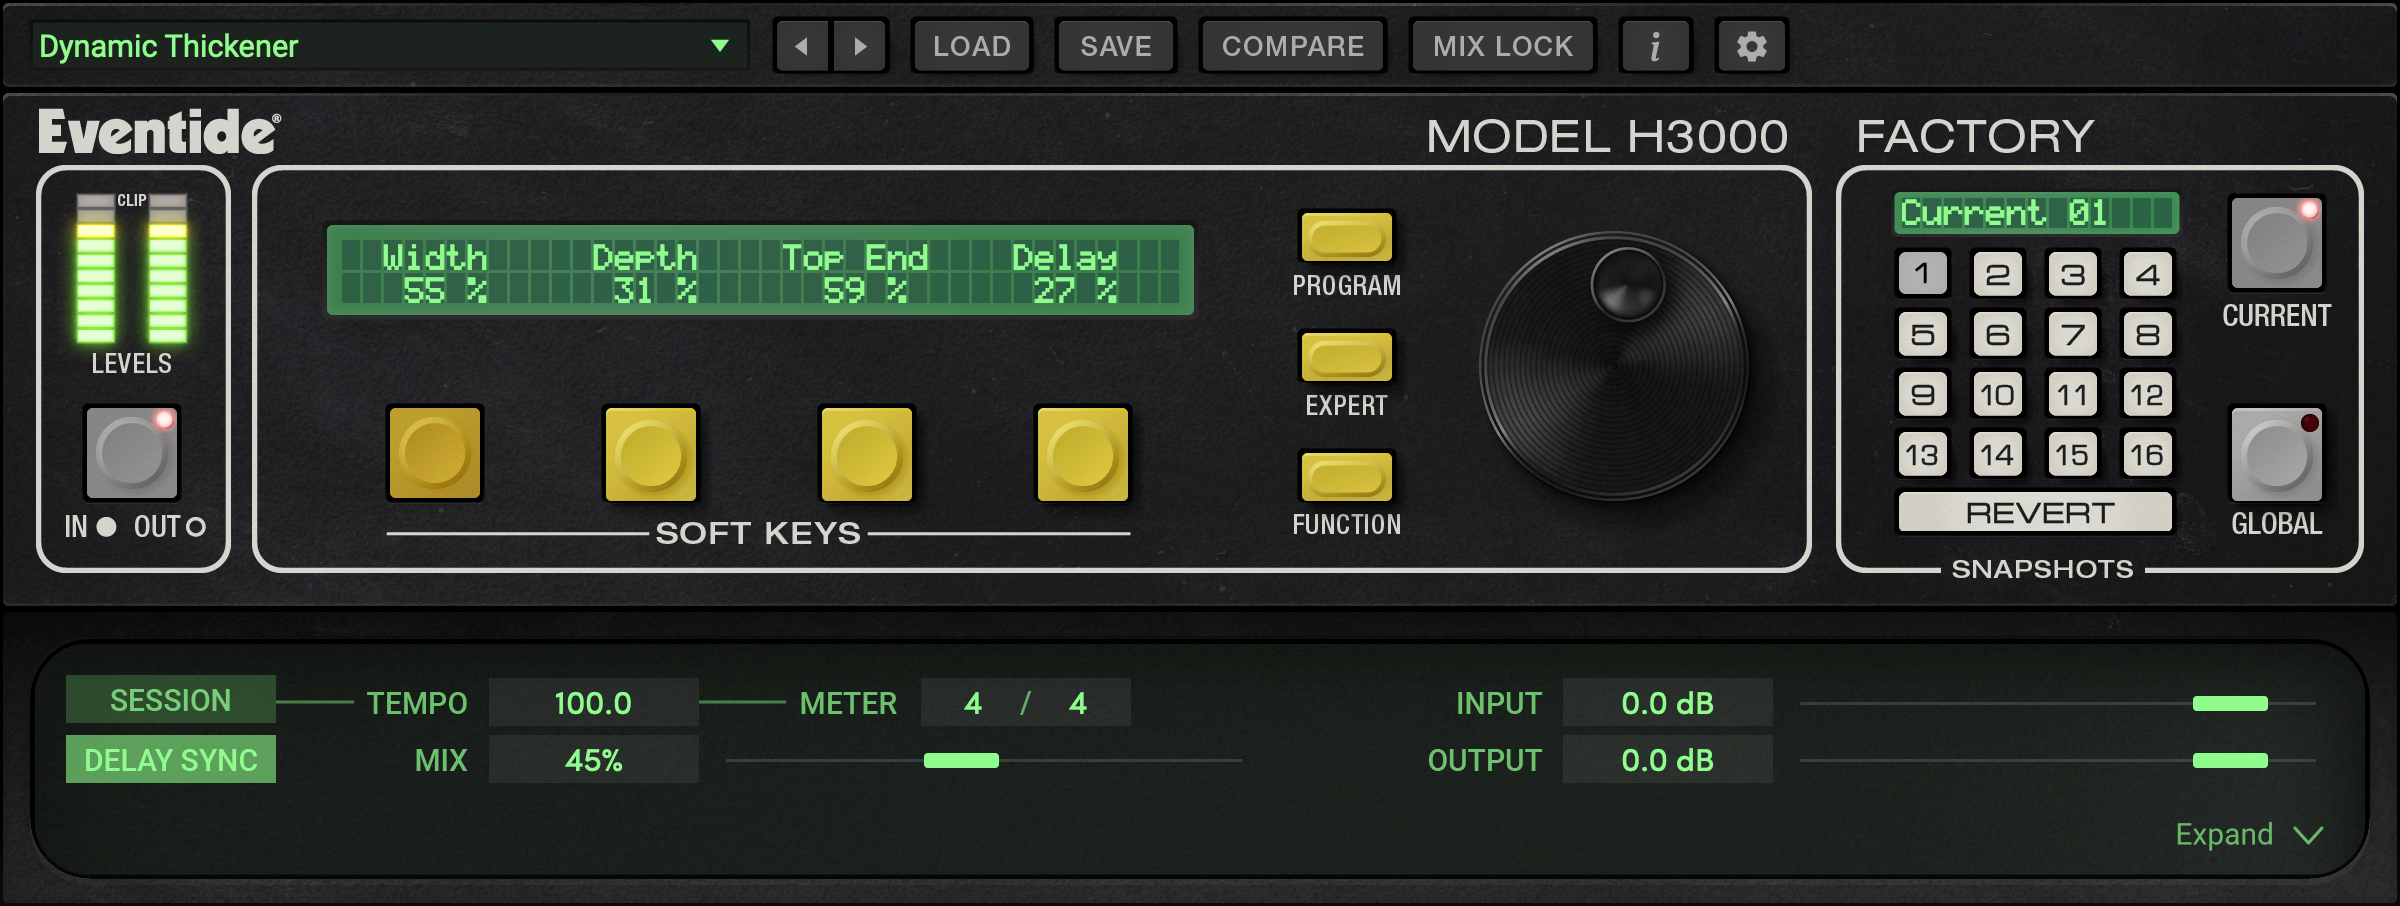Select snapshot 14

1997,455
